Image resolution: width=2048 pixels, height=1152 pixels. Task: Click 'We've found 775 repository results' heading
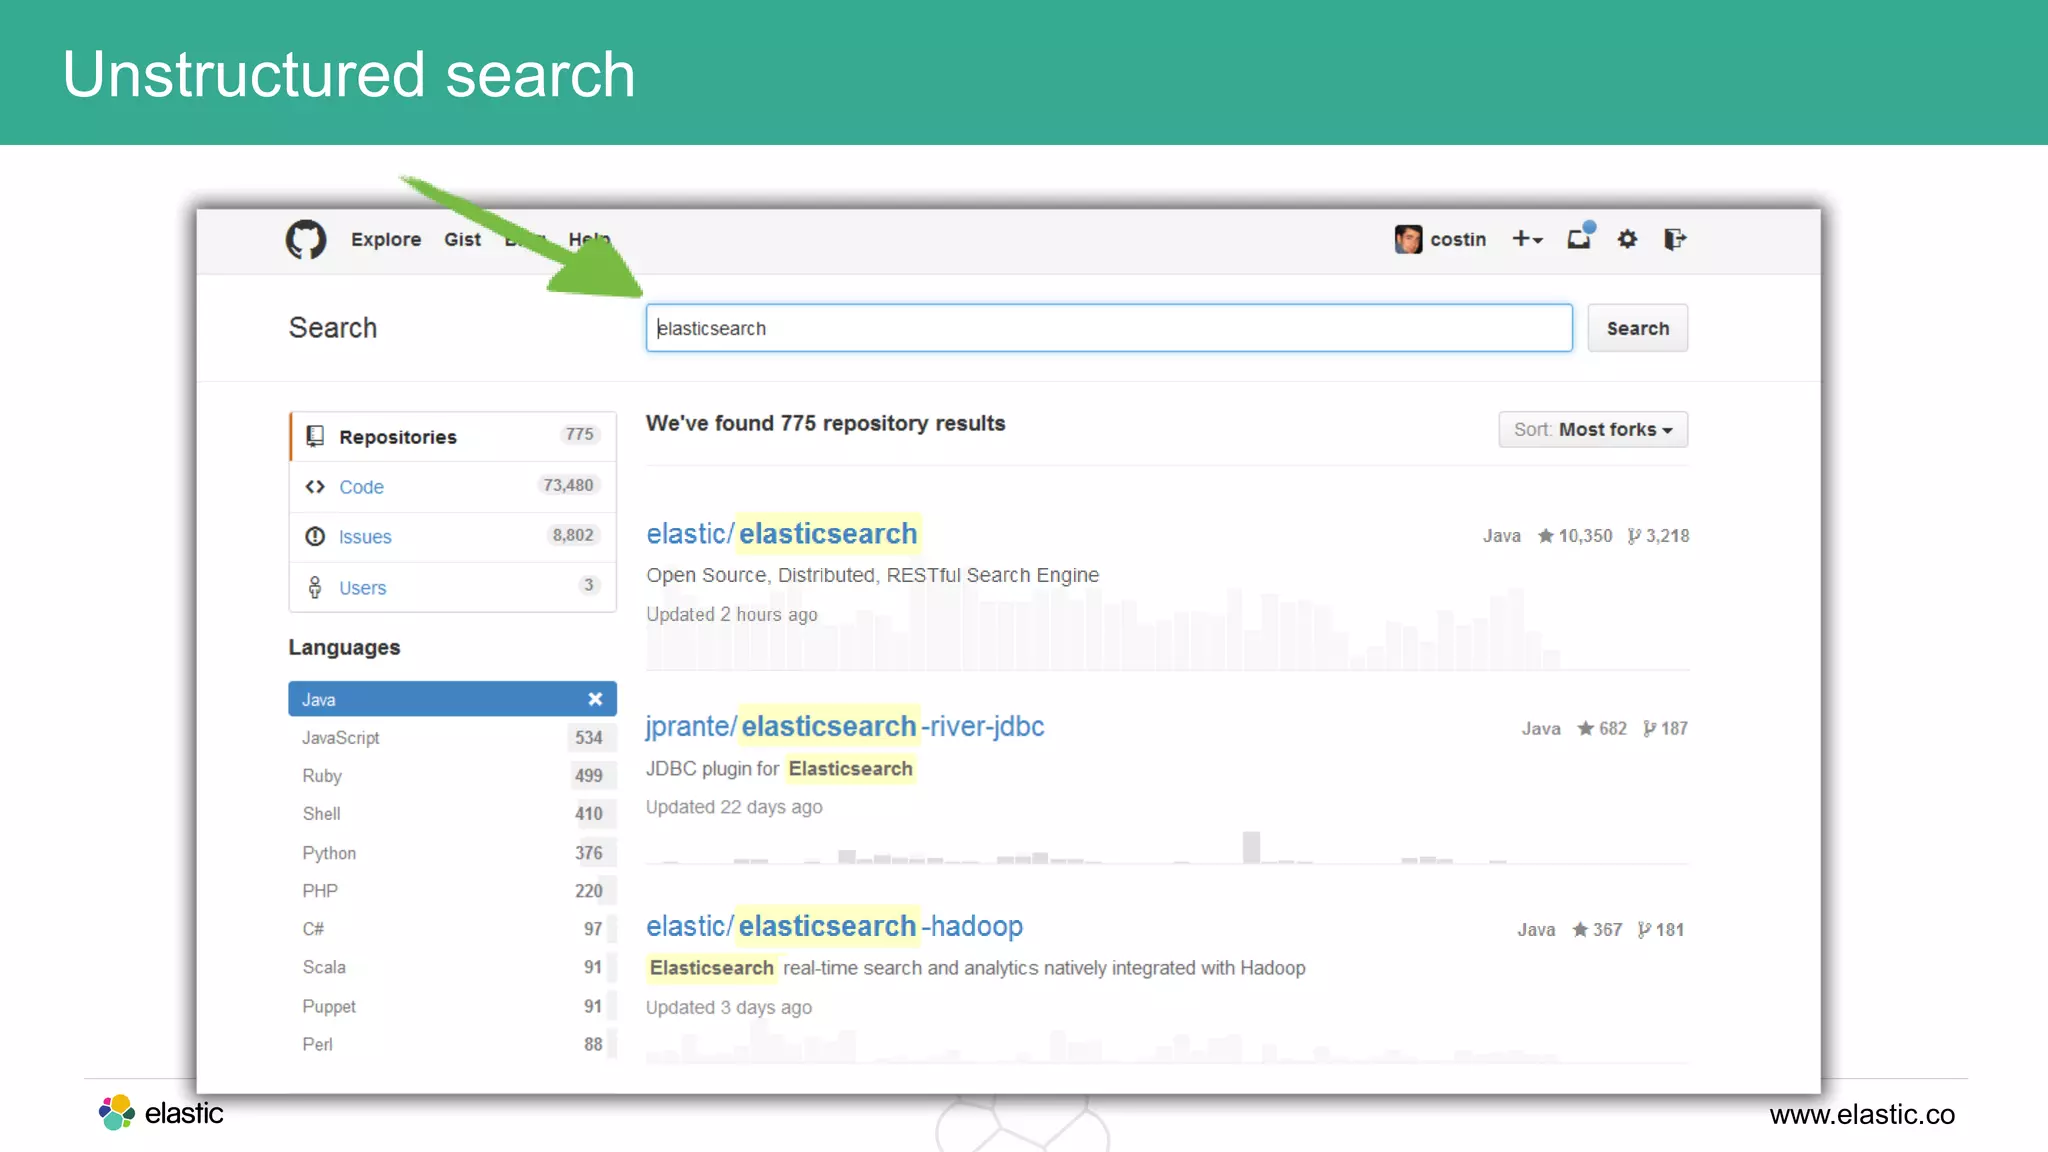826,424
